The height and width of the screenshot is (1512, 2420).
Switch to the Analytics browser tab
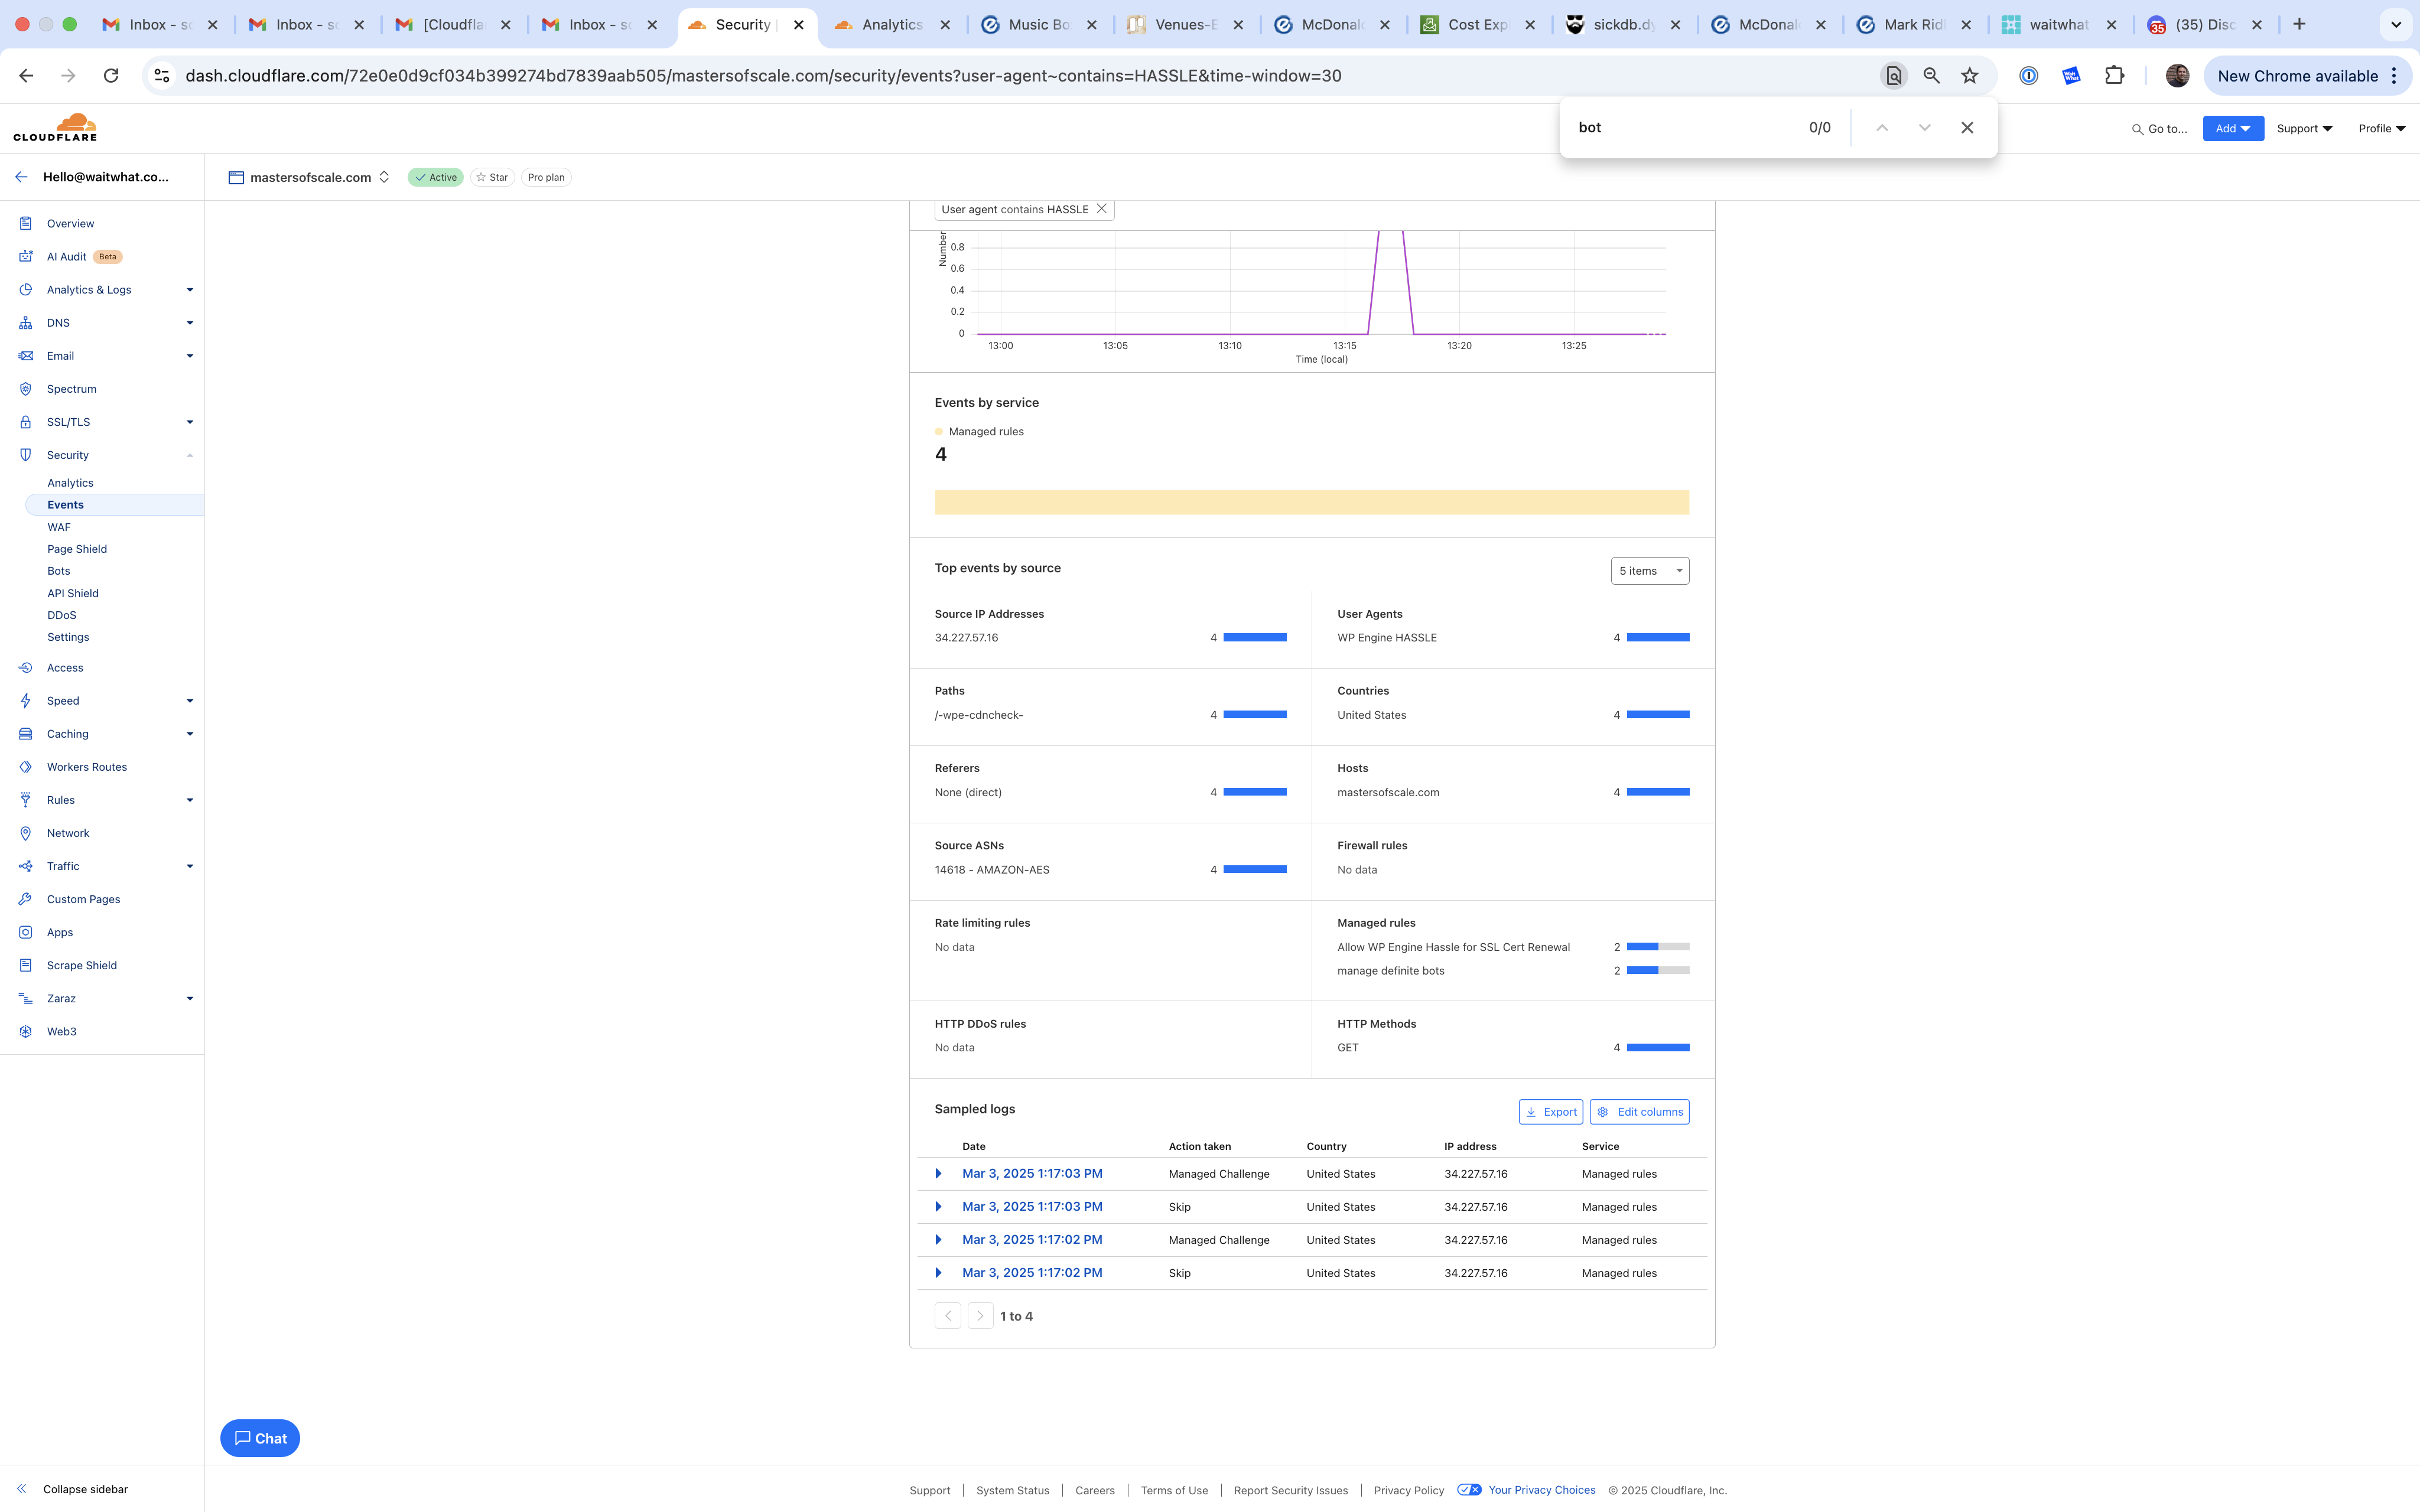pyautogui.click(x=891, y=24)
